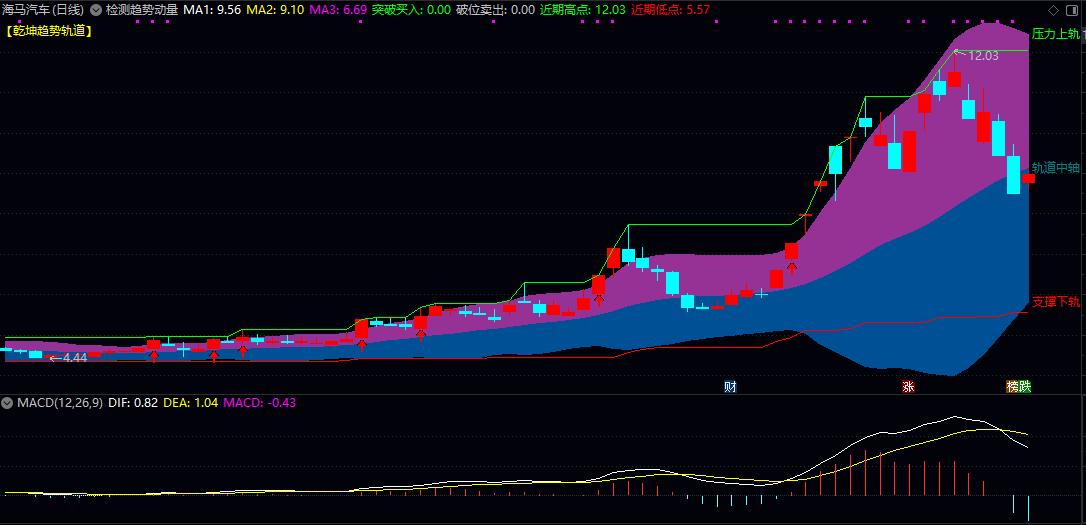Open dropdown arrow beside 检测趋势动量 indicator
Image resolution: width=1086 pixels, height=525 pixels.
point(96,9)
